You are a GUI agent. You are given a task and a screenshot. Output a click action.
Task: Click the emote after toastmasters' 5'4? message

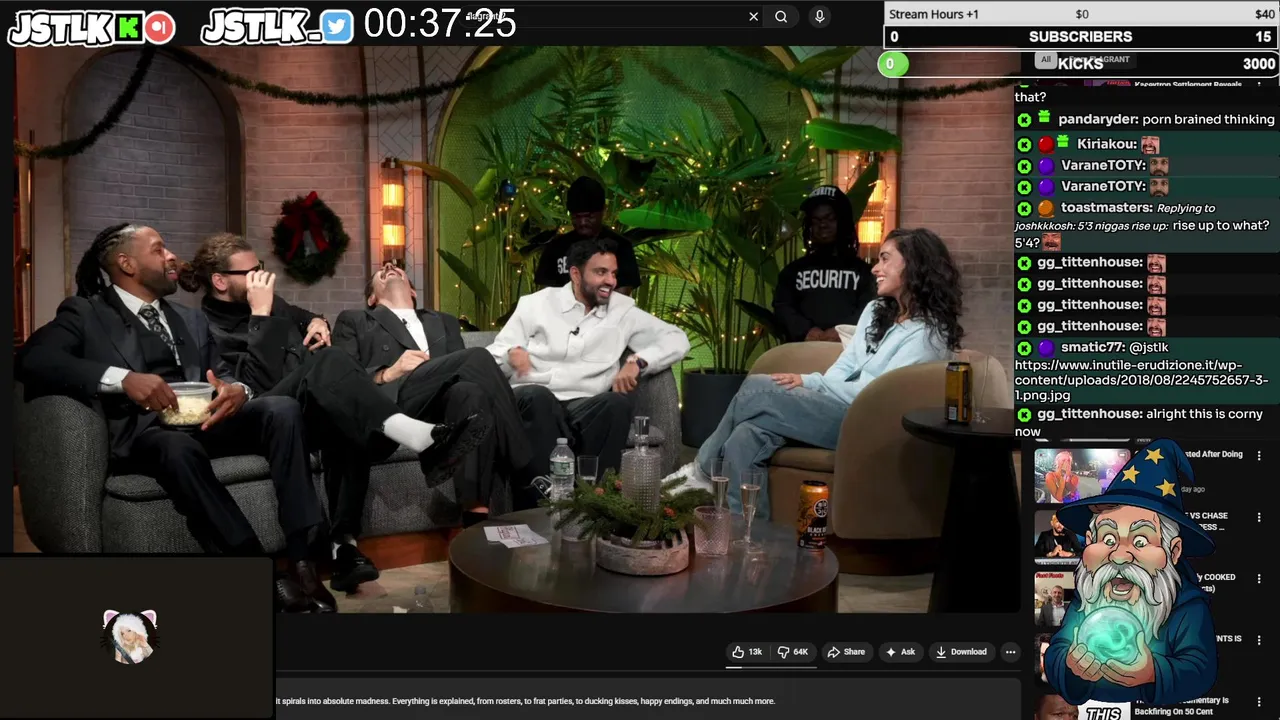coord(1051,242)
